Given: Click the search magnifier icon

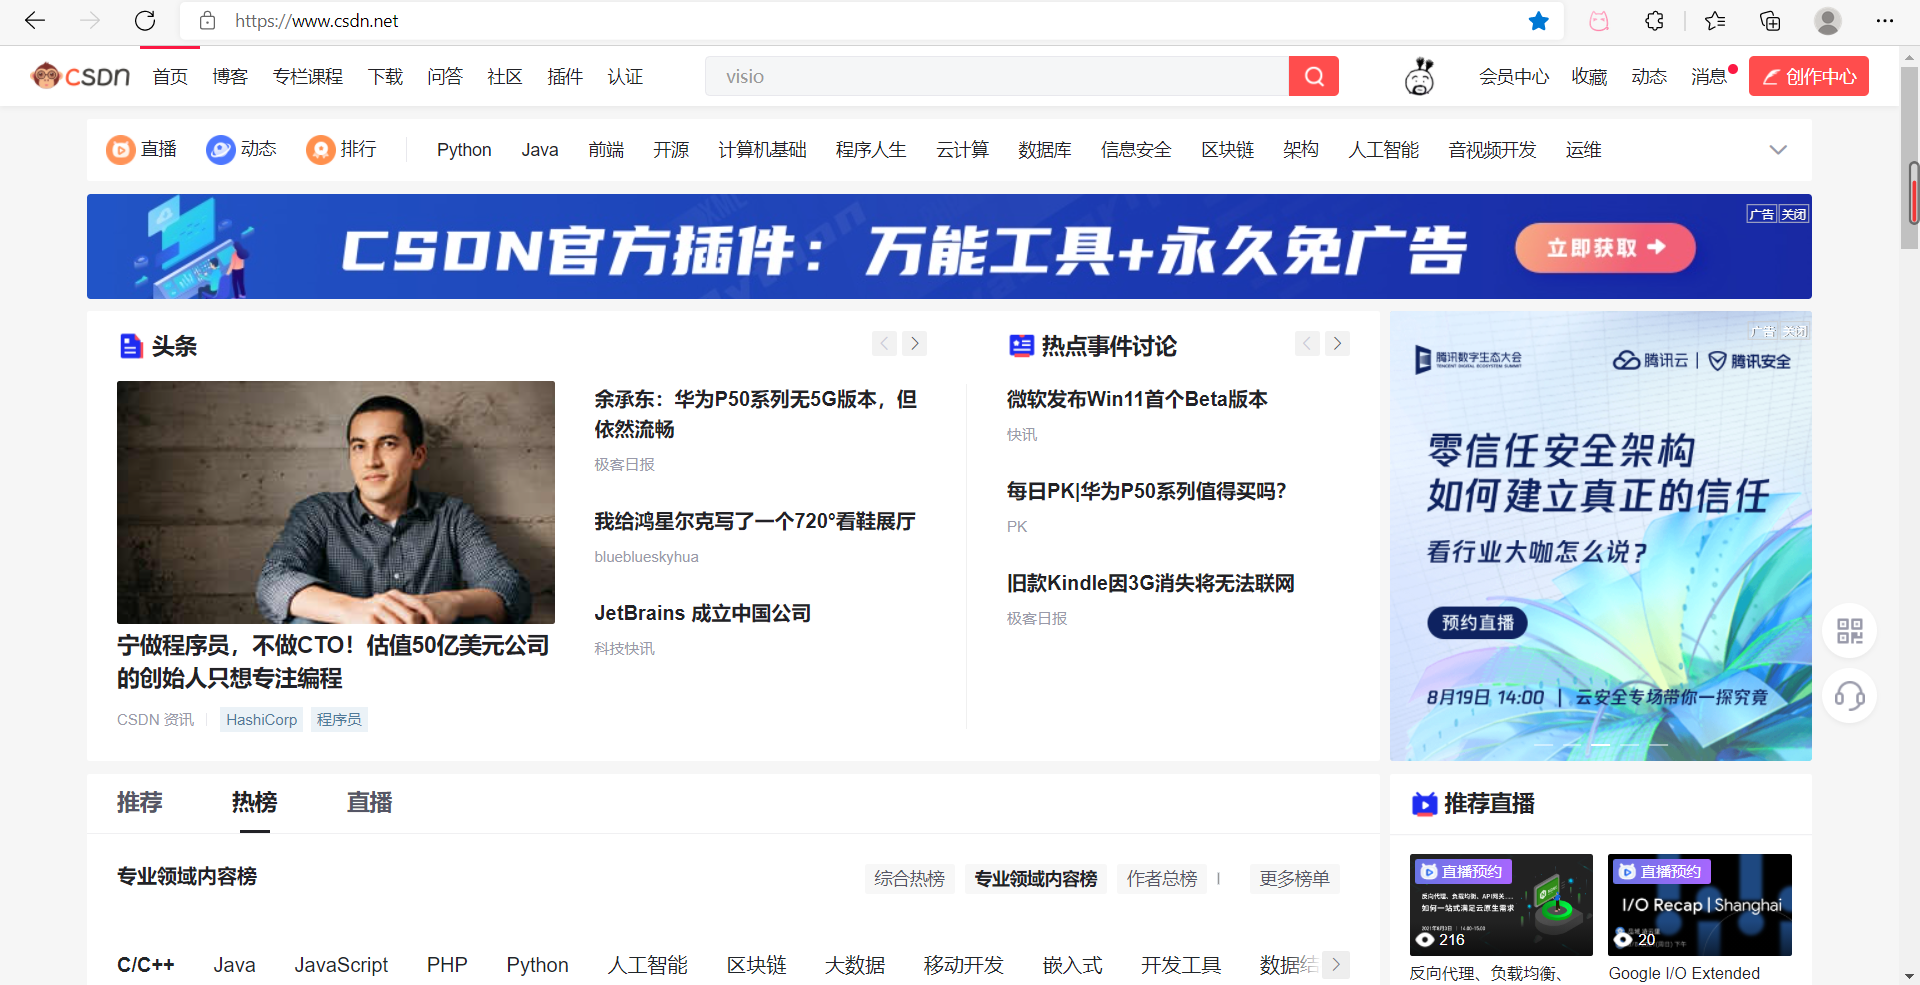Looking at the screenshot, I should pos(1313,76).
